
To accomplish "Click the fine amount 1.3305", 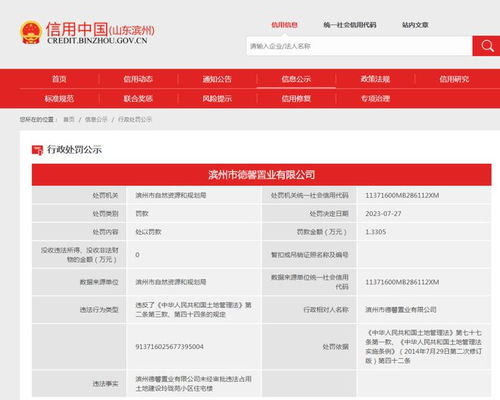I will [376, 232].
